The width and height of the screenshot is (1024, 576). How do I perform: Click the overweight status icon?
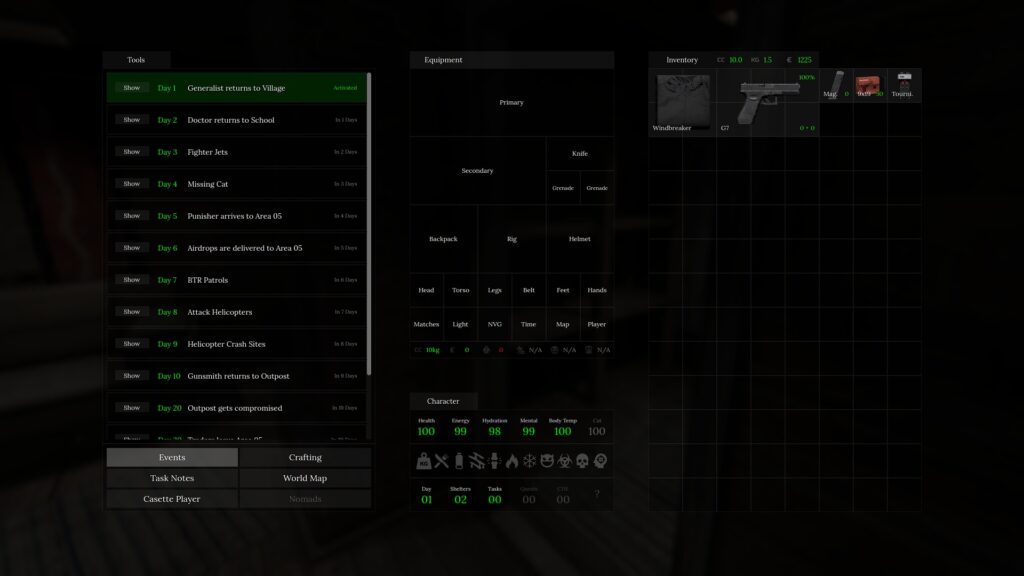[x=423, y=461]
